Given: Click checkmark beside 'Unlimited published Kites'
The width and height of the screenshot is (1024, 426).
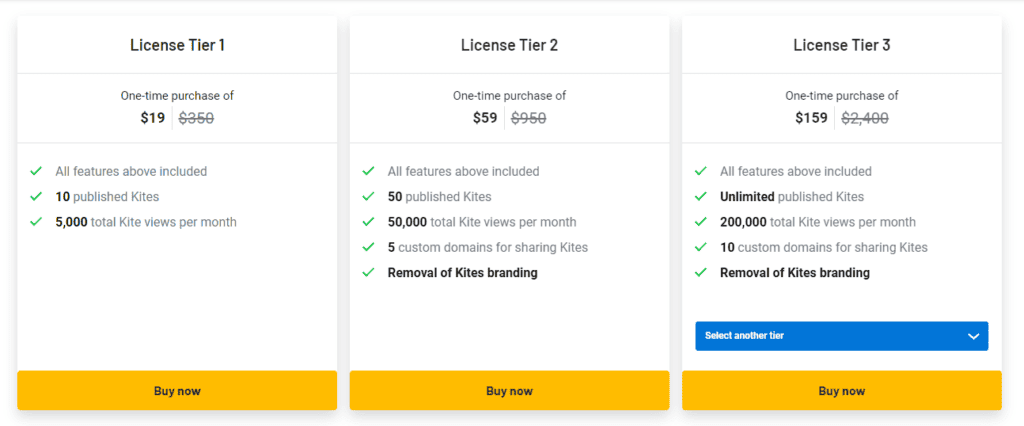Looking at the screenshot, I should [700, 197].
